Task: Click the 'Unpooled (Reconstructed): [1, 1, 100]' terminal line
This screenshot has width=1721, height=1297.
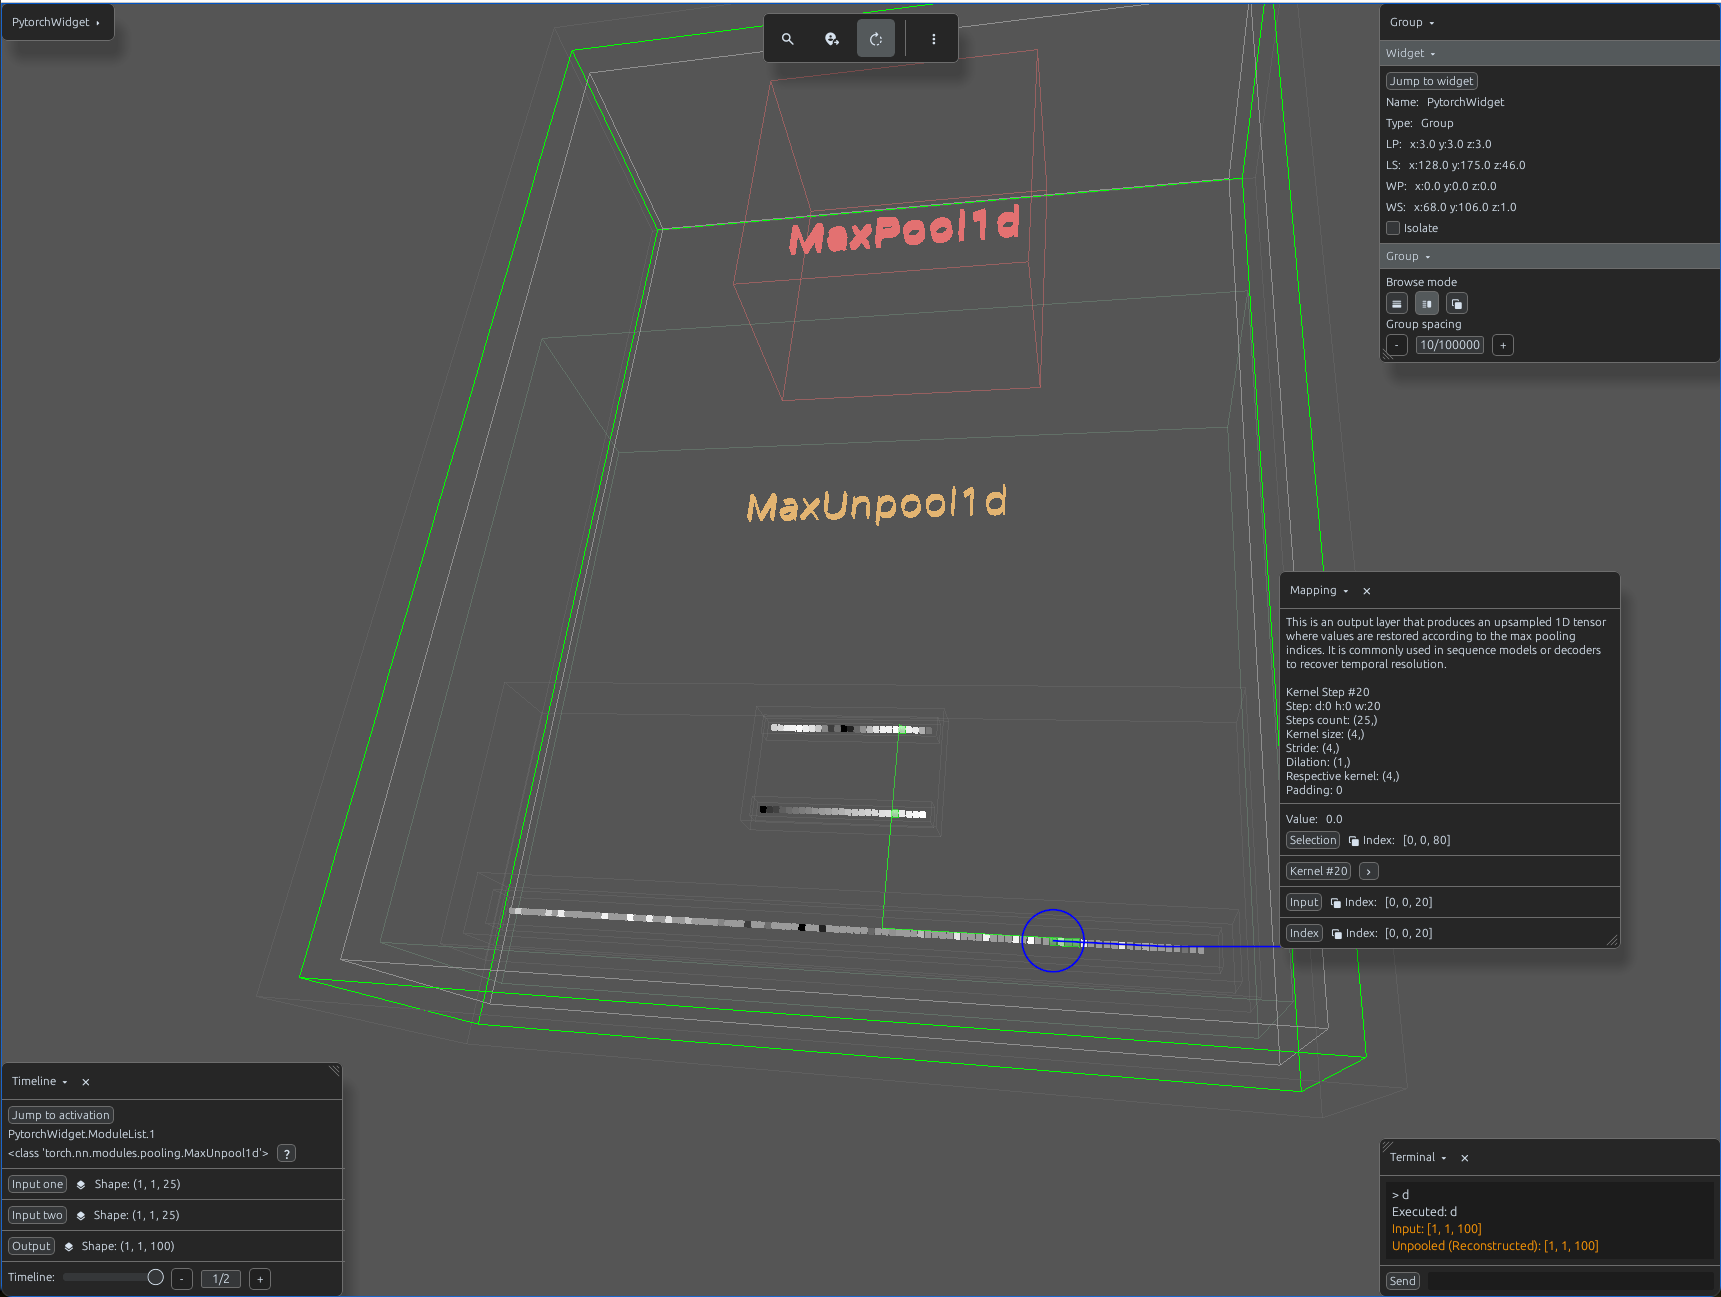Action: 1495,1247
